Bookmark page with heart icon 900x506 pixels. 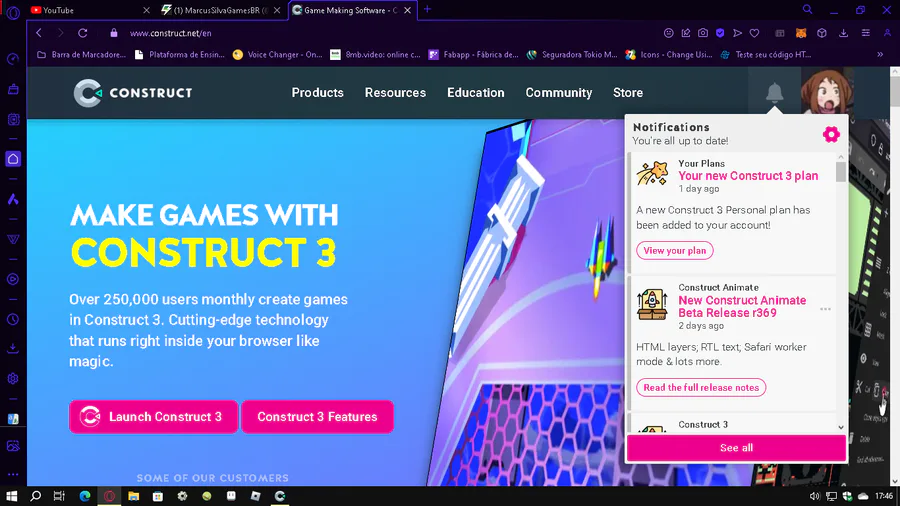tap(754, 33)
